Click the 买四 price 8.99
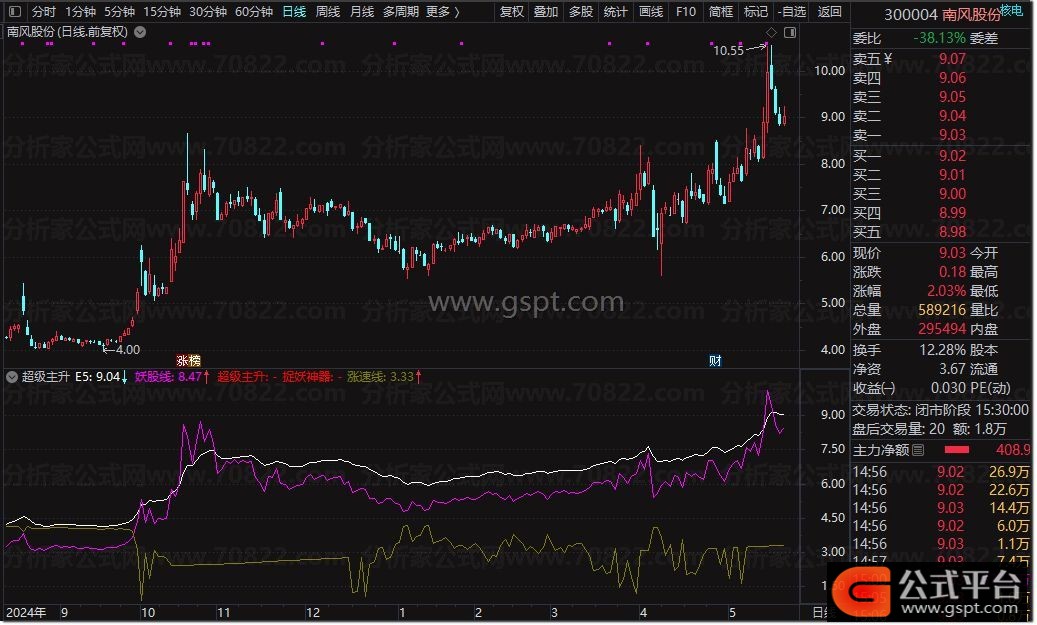The width and height of the screenshot is (1037, 625). (952, 213)
